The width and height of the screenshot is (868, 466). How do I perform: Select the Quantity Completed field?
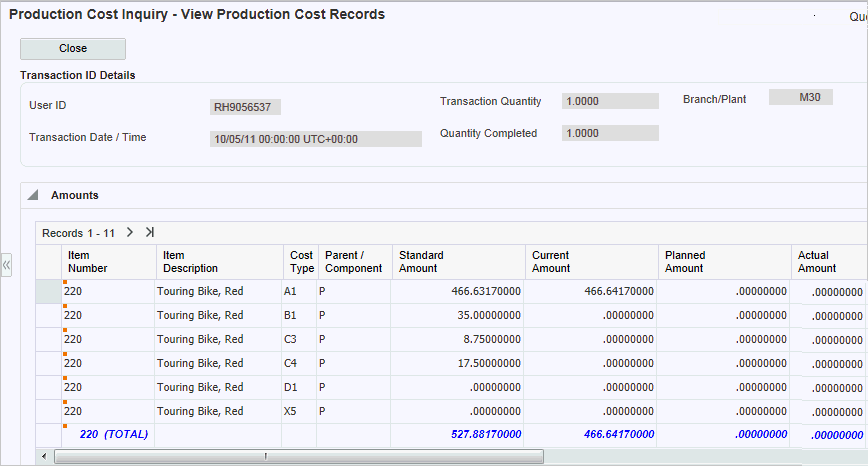tap(610, 133)
